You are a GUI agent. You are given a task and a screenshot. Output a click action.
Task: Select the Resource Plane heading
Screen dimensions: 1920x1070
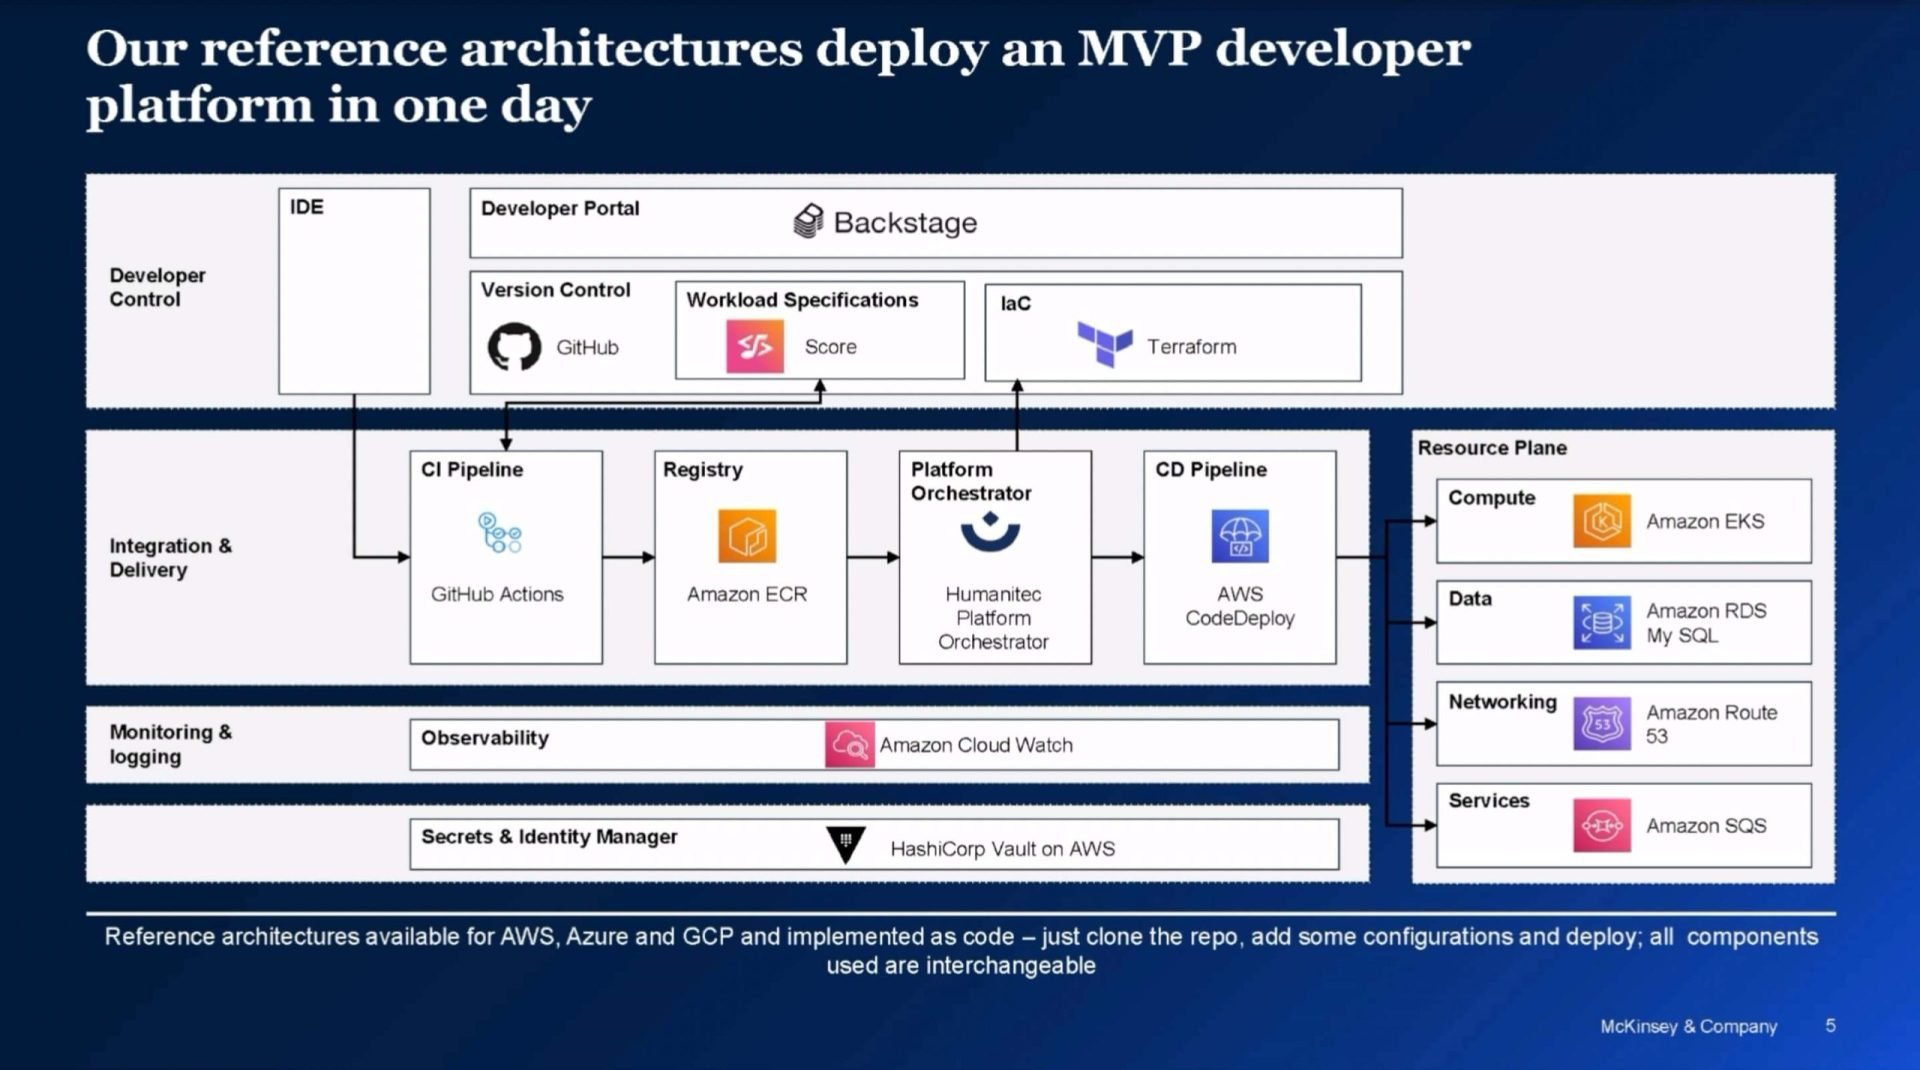1492,448
